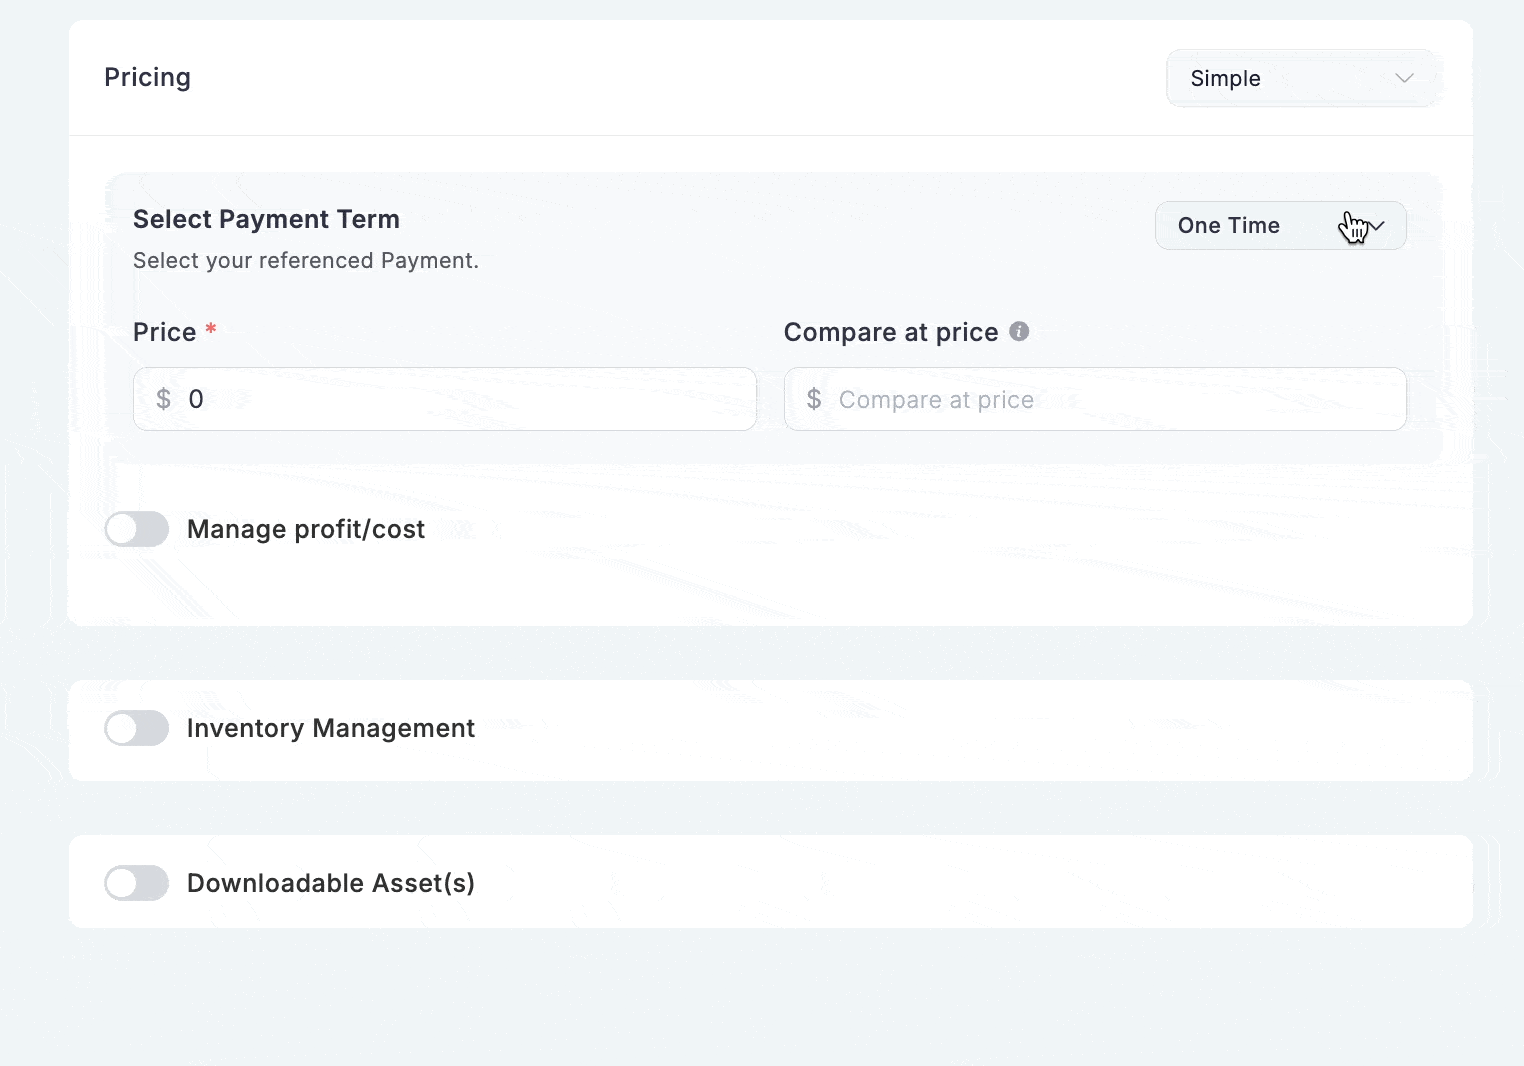The height and width of the screenshot is (1066, 1524).
Task: Click the Pricing section header
Action: tap(147, 78)
